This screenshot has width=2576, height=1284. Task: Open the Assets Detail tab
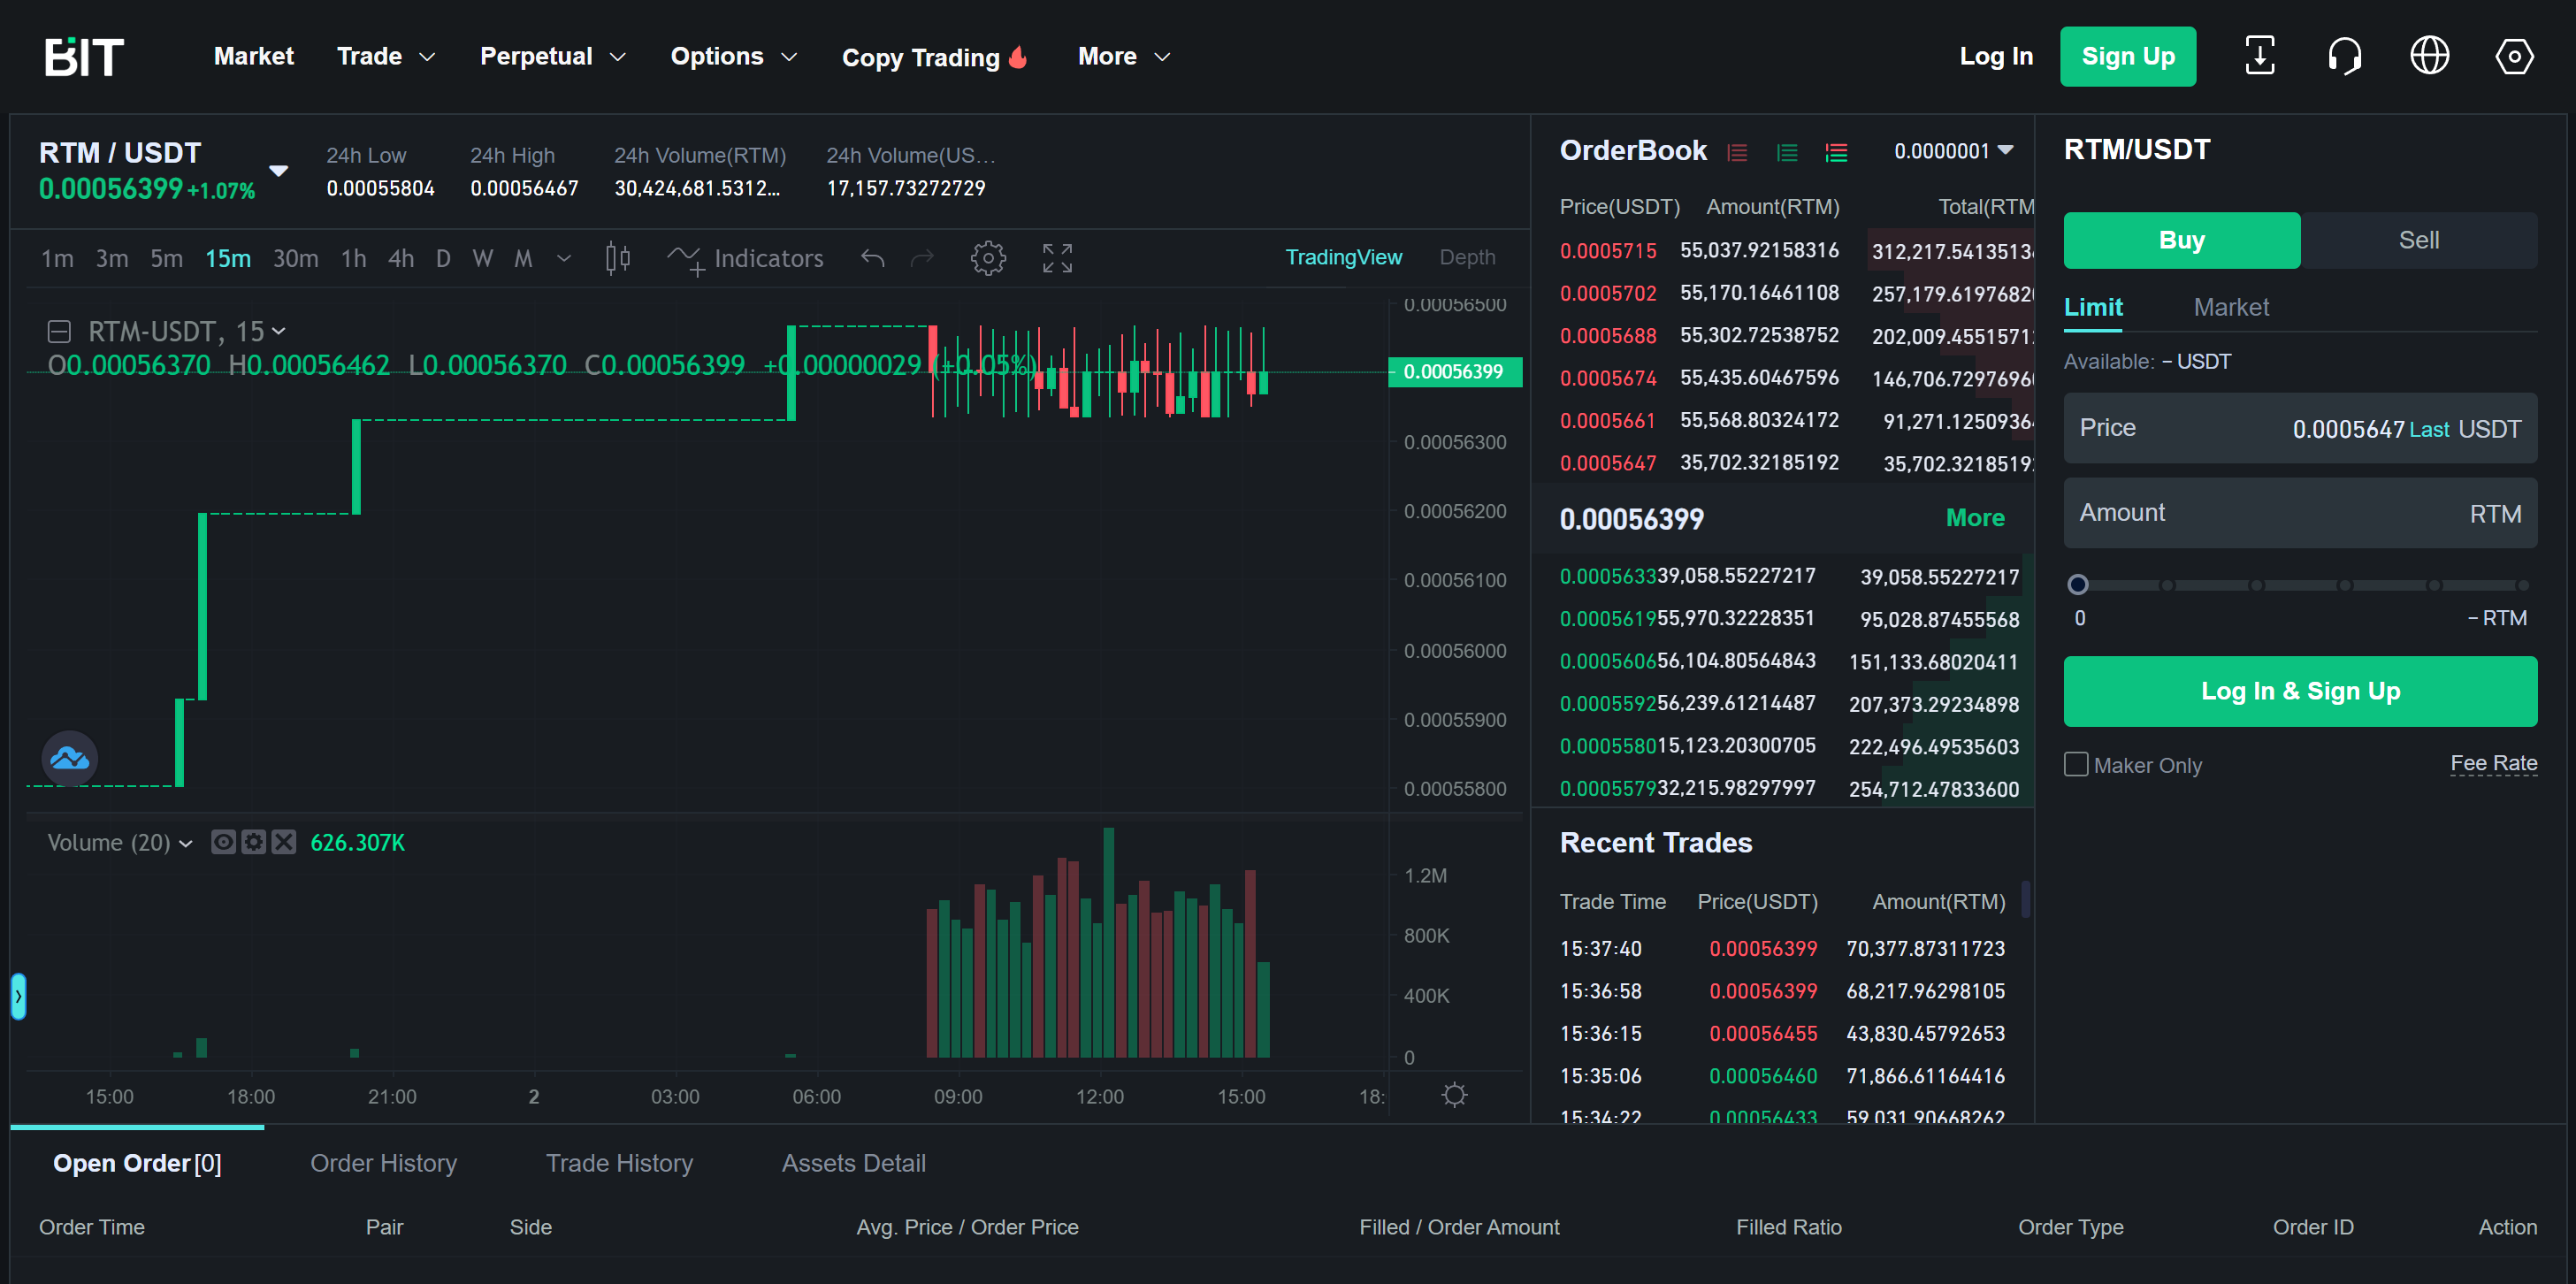[x=853, y=1163]
